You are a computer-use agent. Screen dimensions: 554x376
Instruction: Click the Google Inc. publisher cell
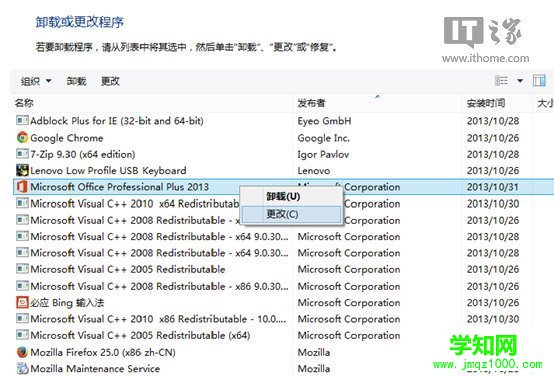pos(324,138)
